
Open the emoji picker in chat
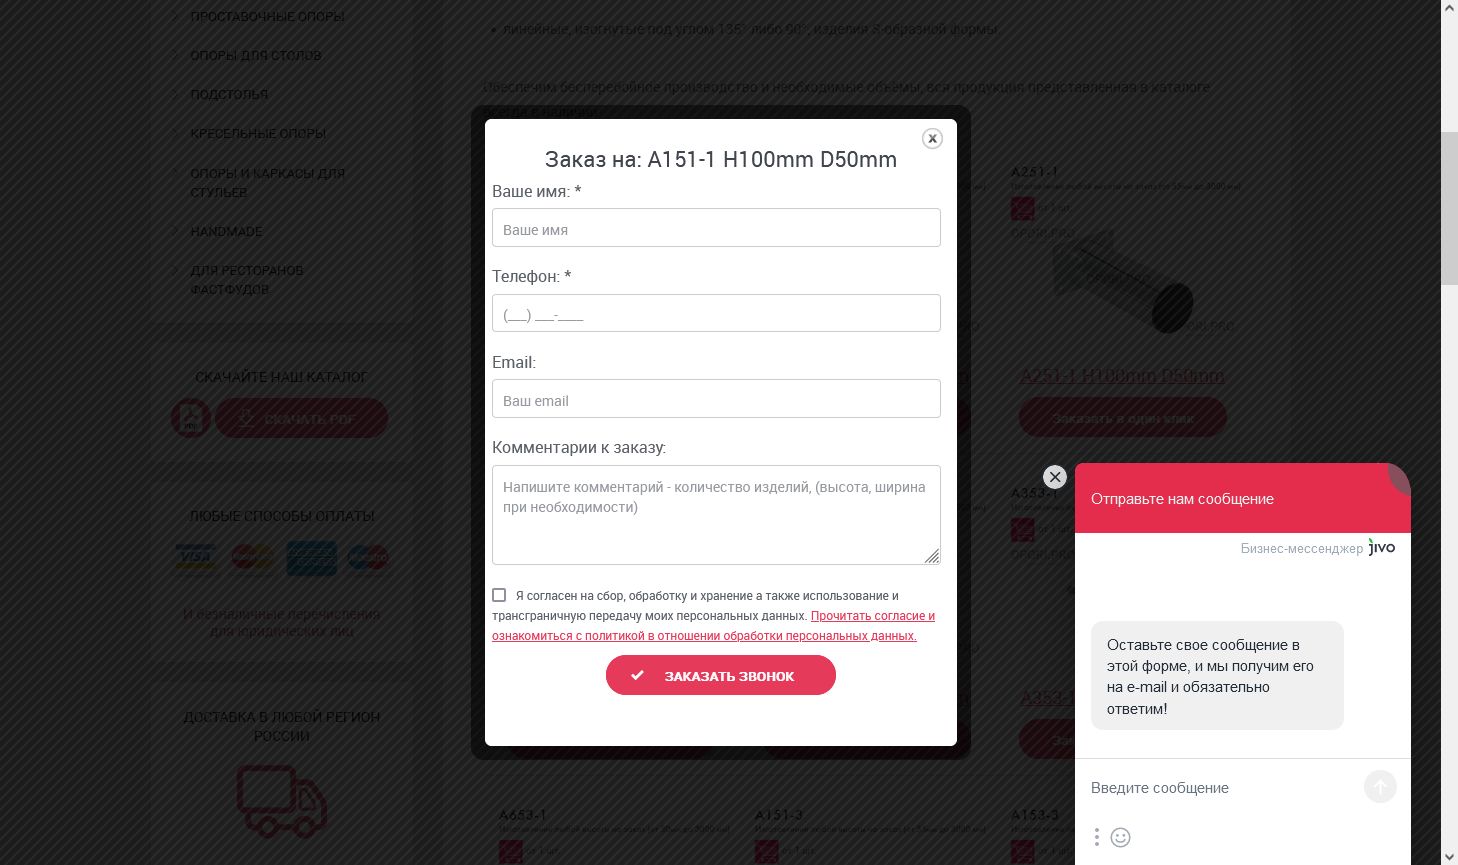pos(1121,837)
